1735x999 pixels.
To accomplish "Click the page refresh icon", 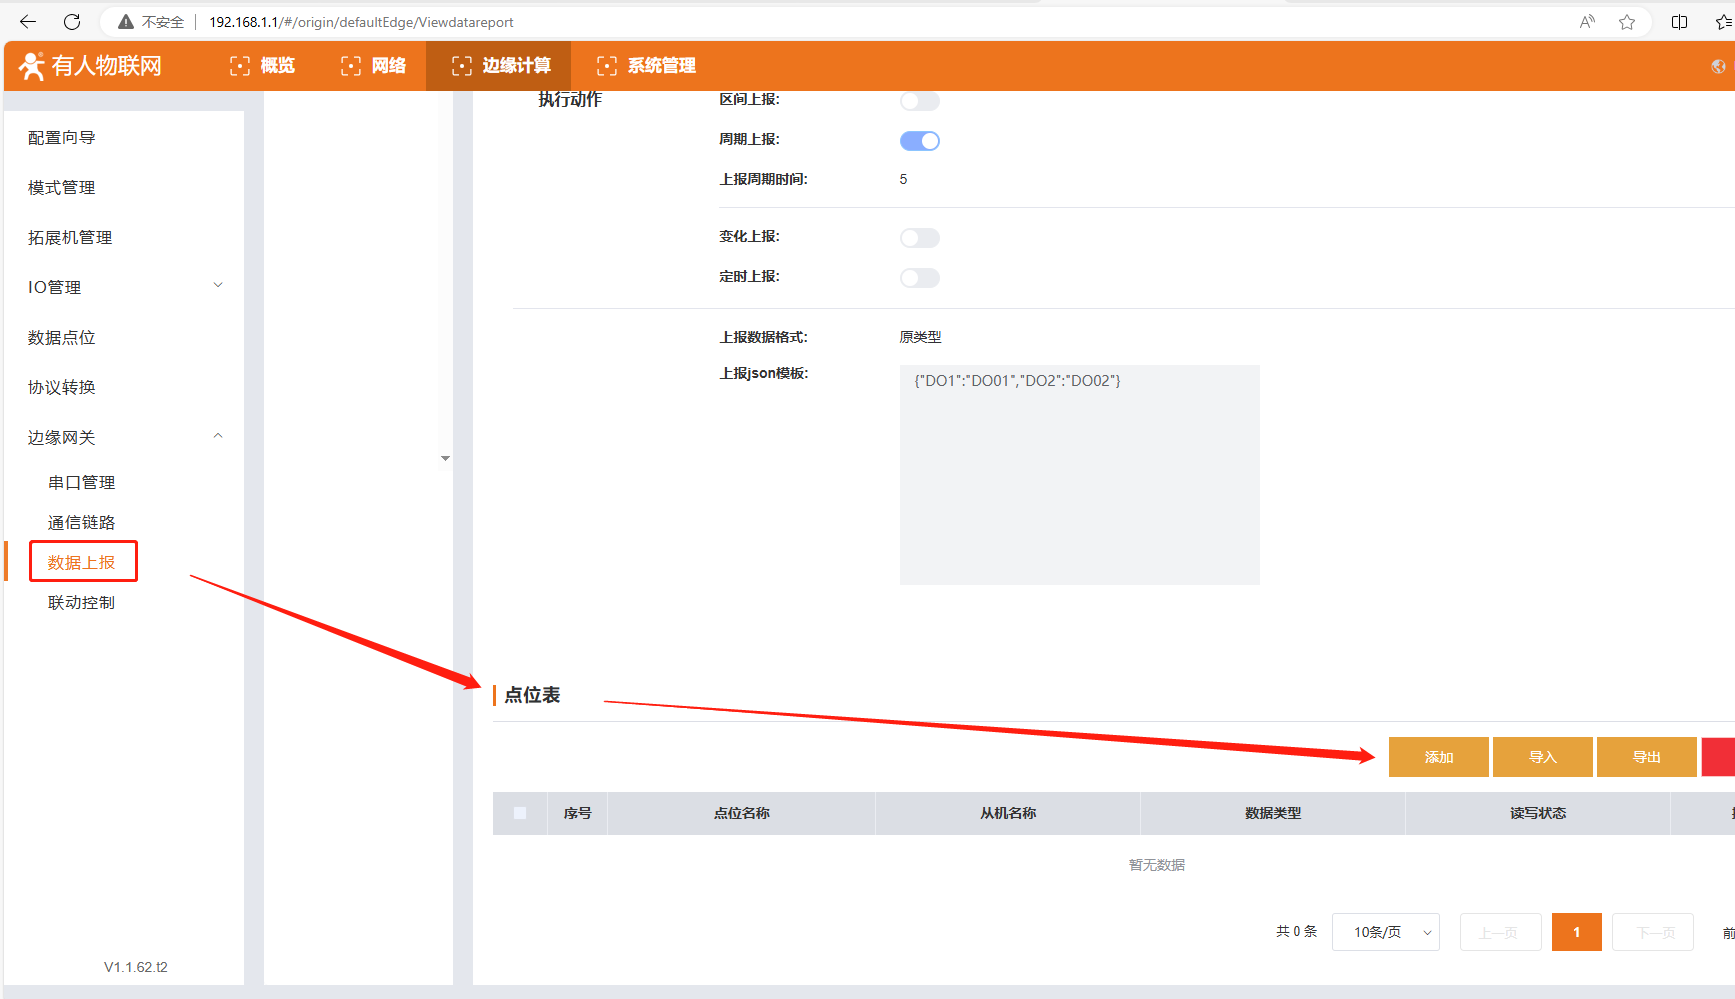I will [x=72, y=22].
